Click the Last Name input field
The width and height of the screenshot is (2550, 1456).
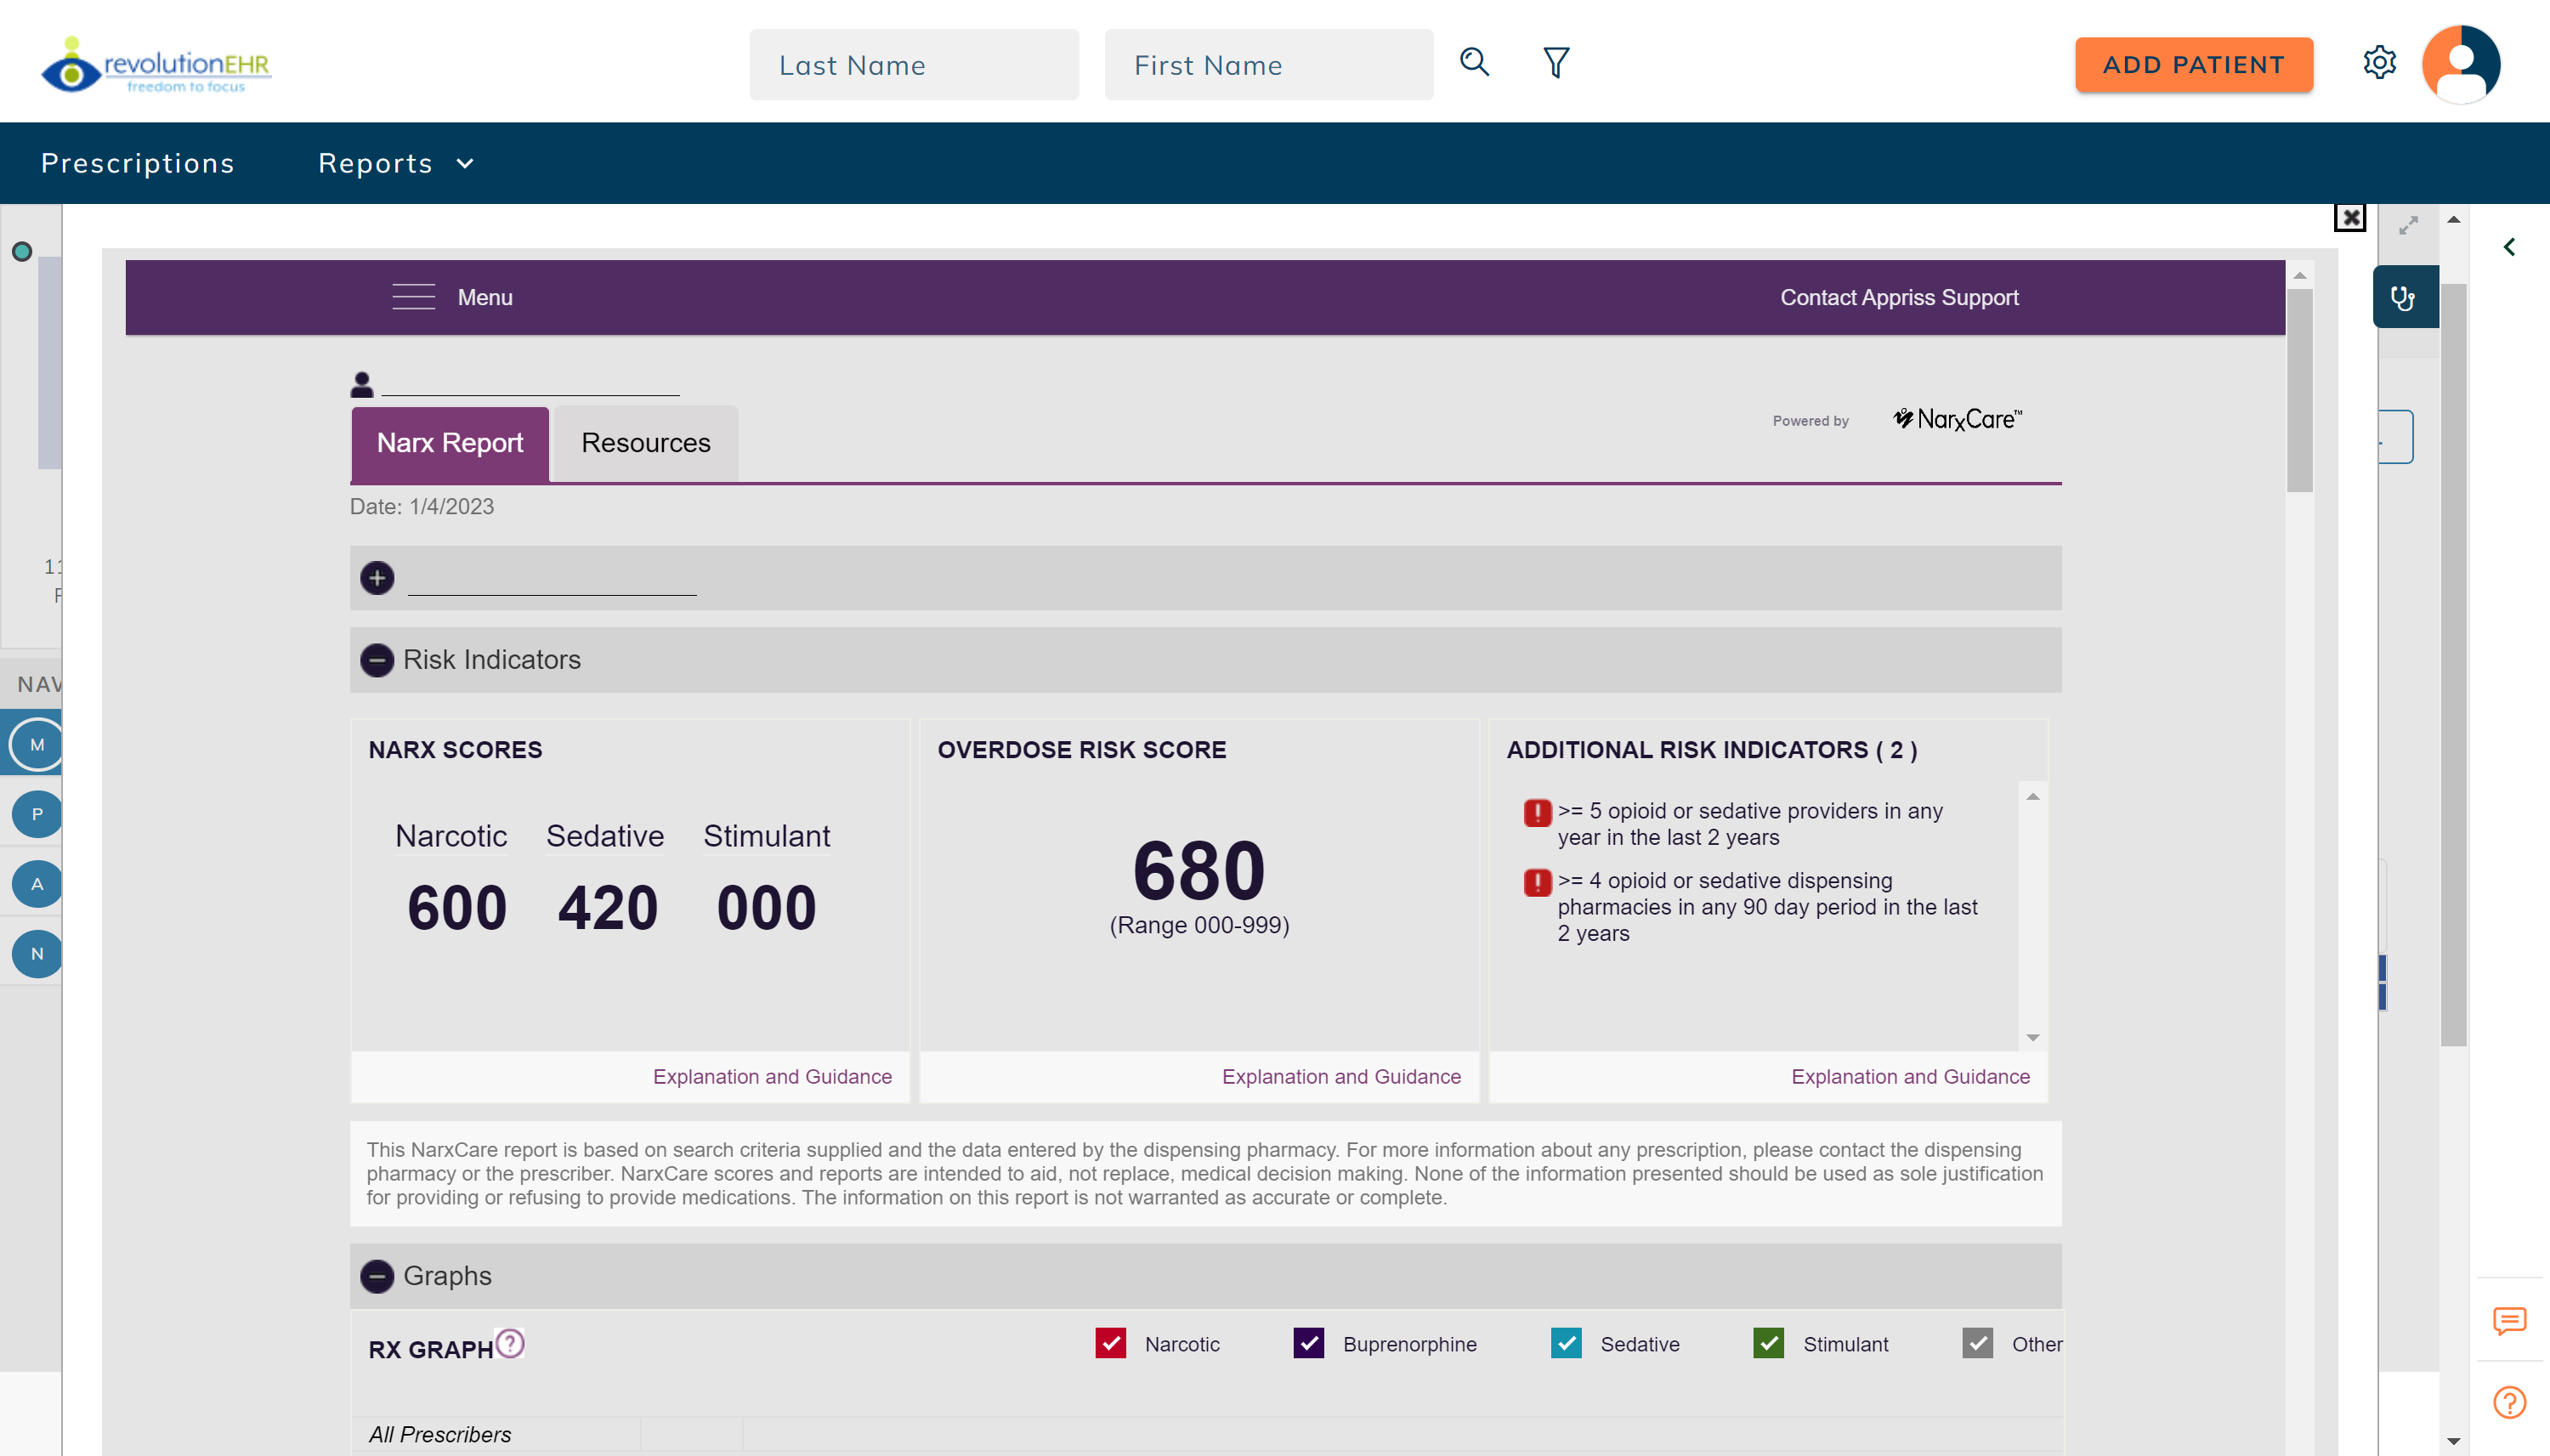(913, 64)
